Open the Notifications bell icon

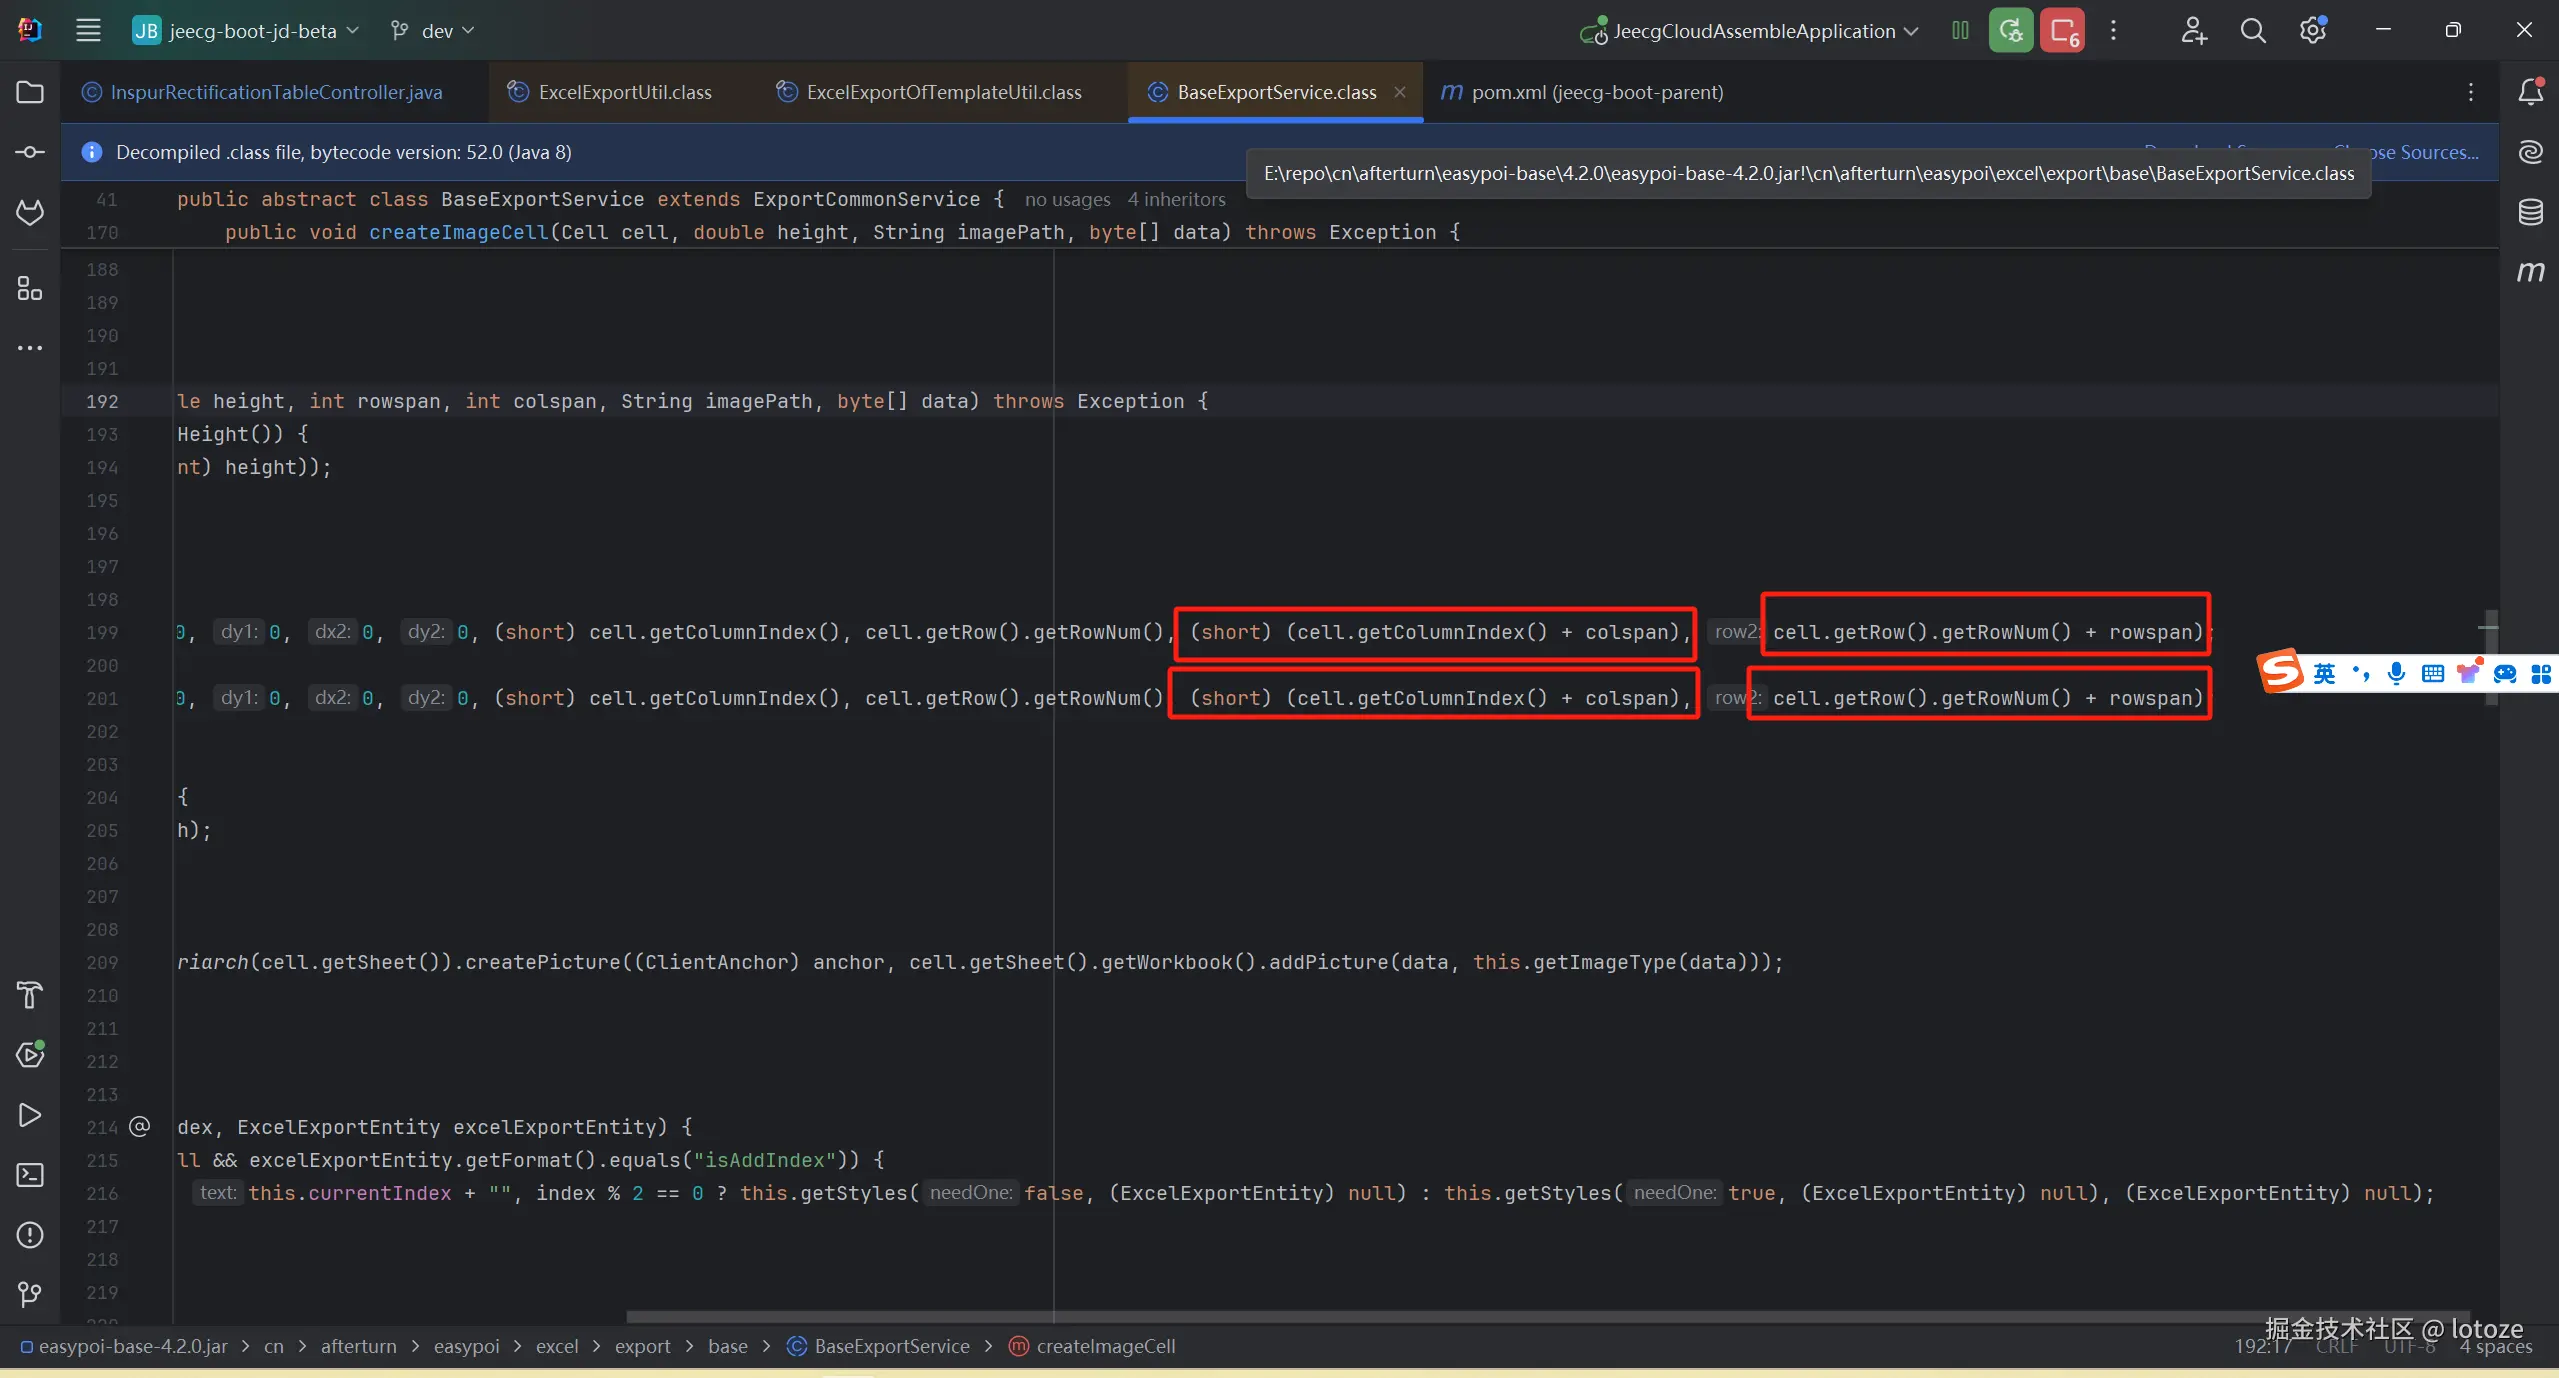click(2530, 92)
